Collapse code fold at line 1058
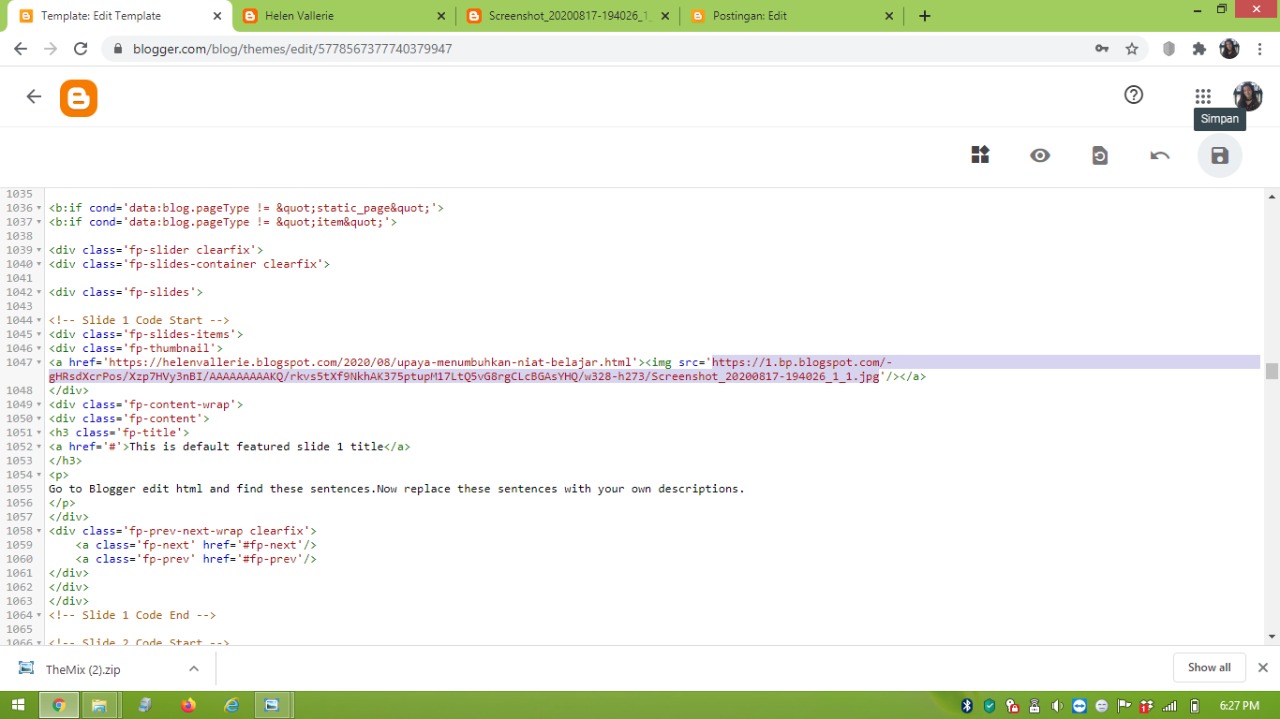The image size is (1280, 719). [39, 531]
